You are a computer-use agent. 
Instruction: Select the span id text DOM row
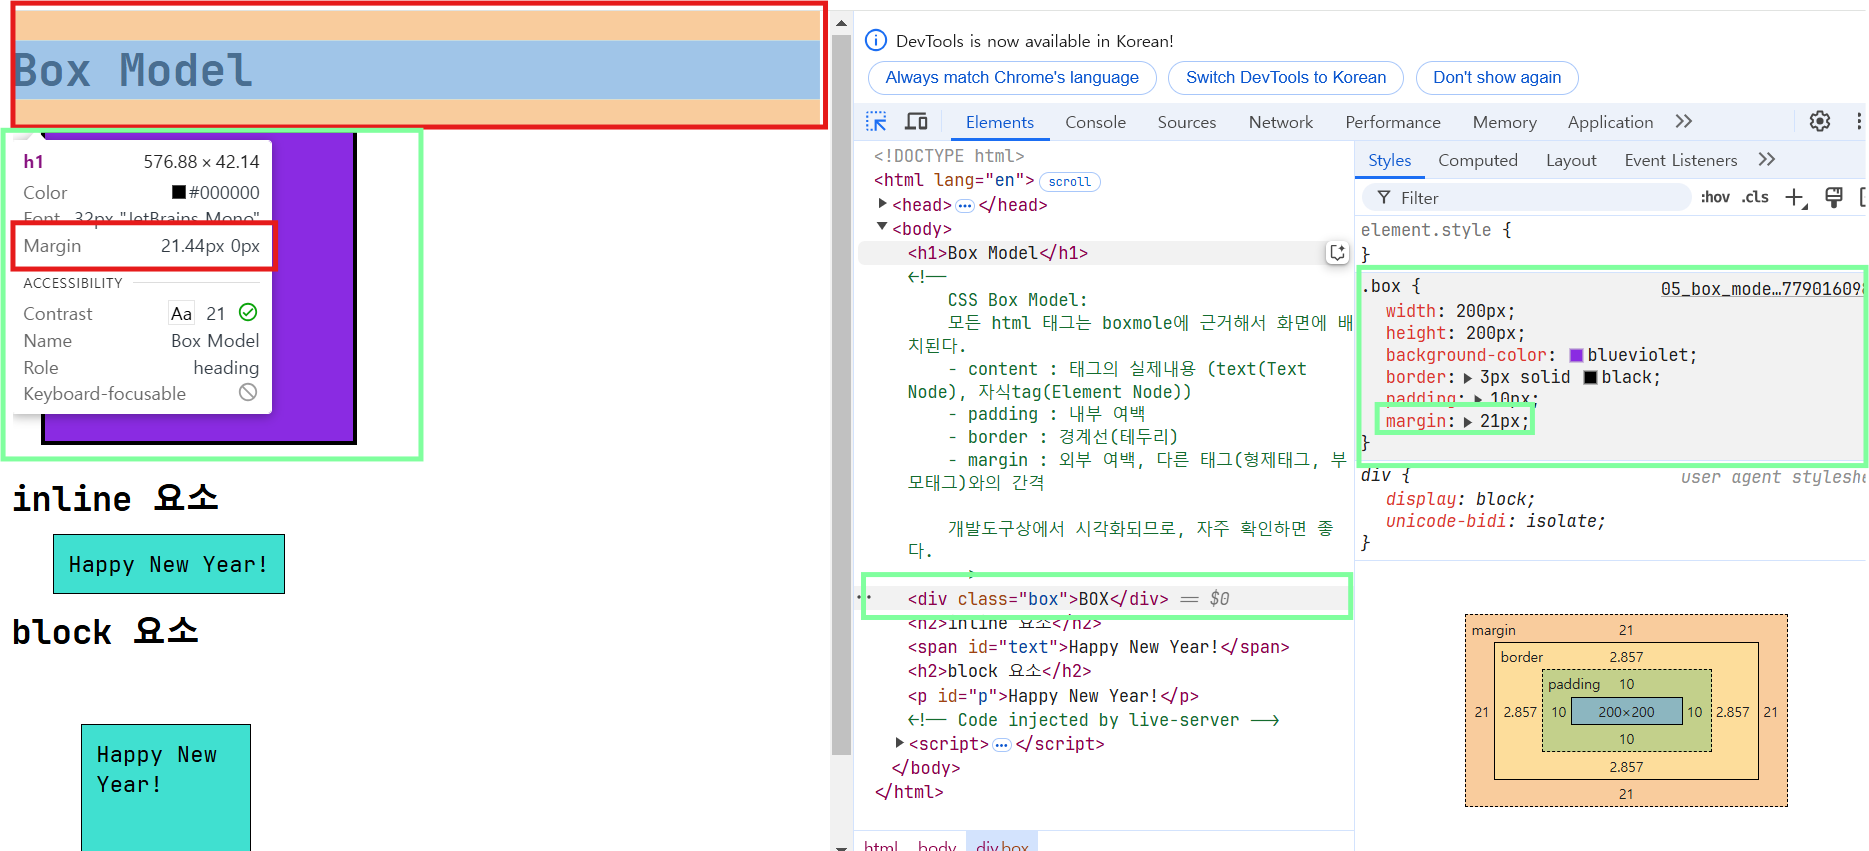pos(1098,647)
